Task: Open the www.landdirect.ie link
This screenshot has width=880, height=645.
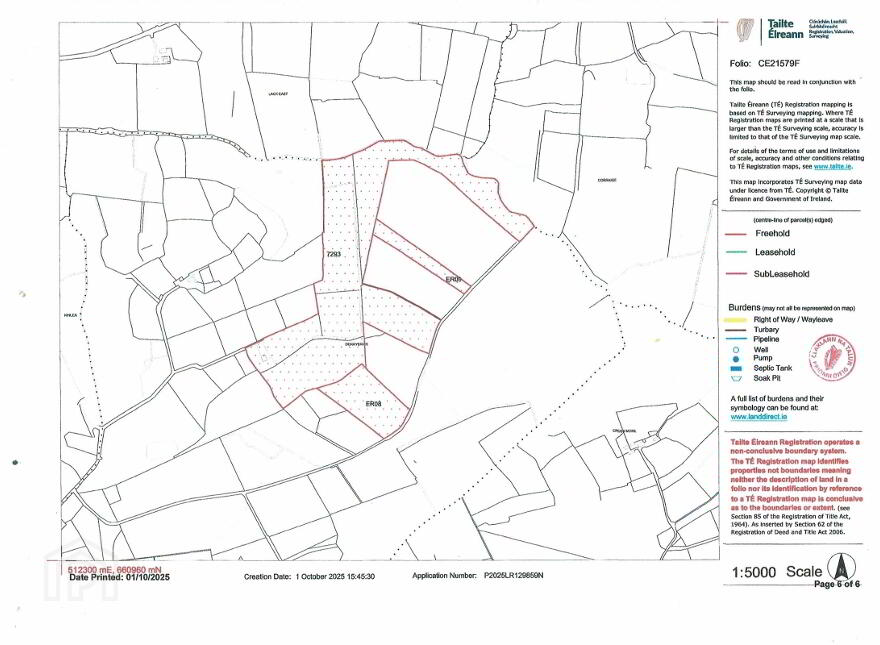Action: click(758, 417)
